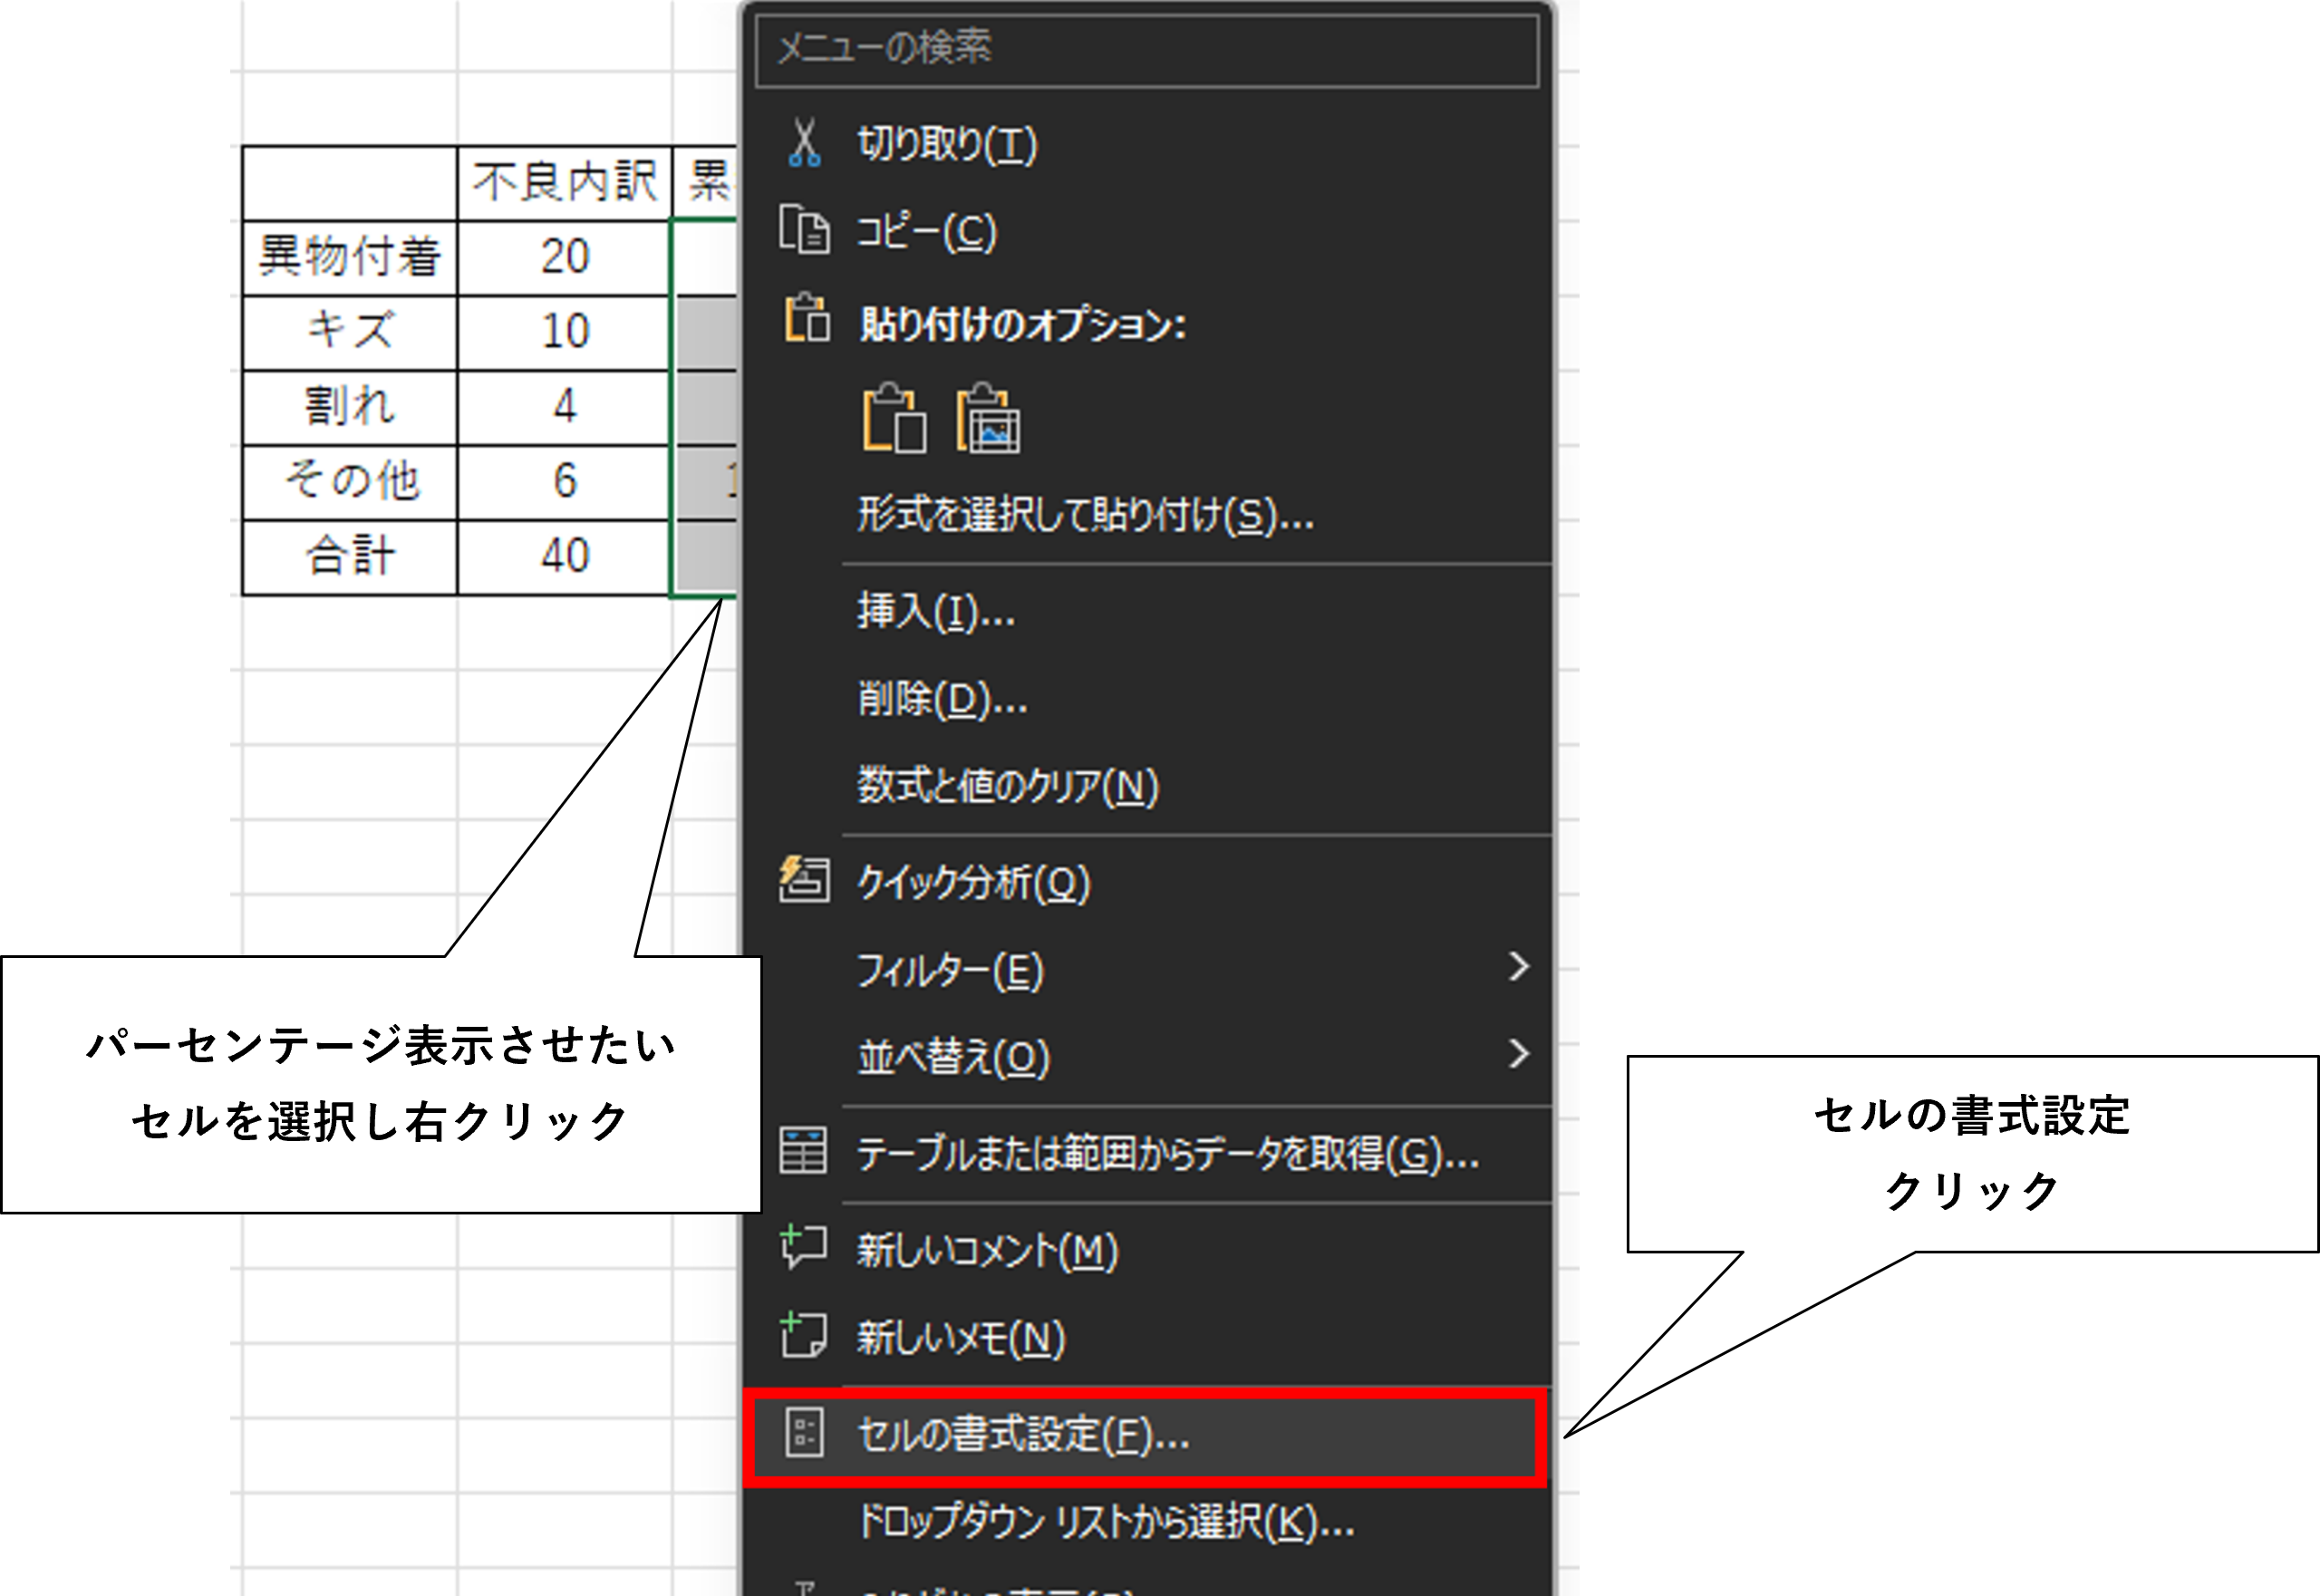The height and width of the screenshot is (1596, 2320).
Task: Expand the 並べ替え submenu arrow
Action: coord(1518,1053)
